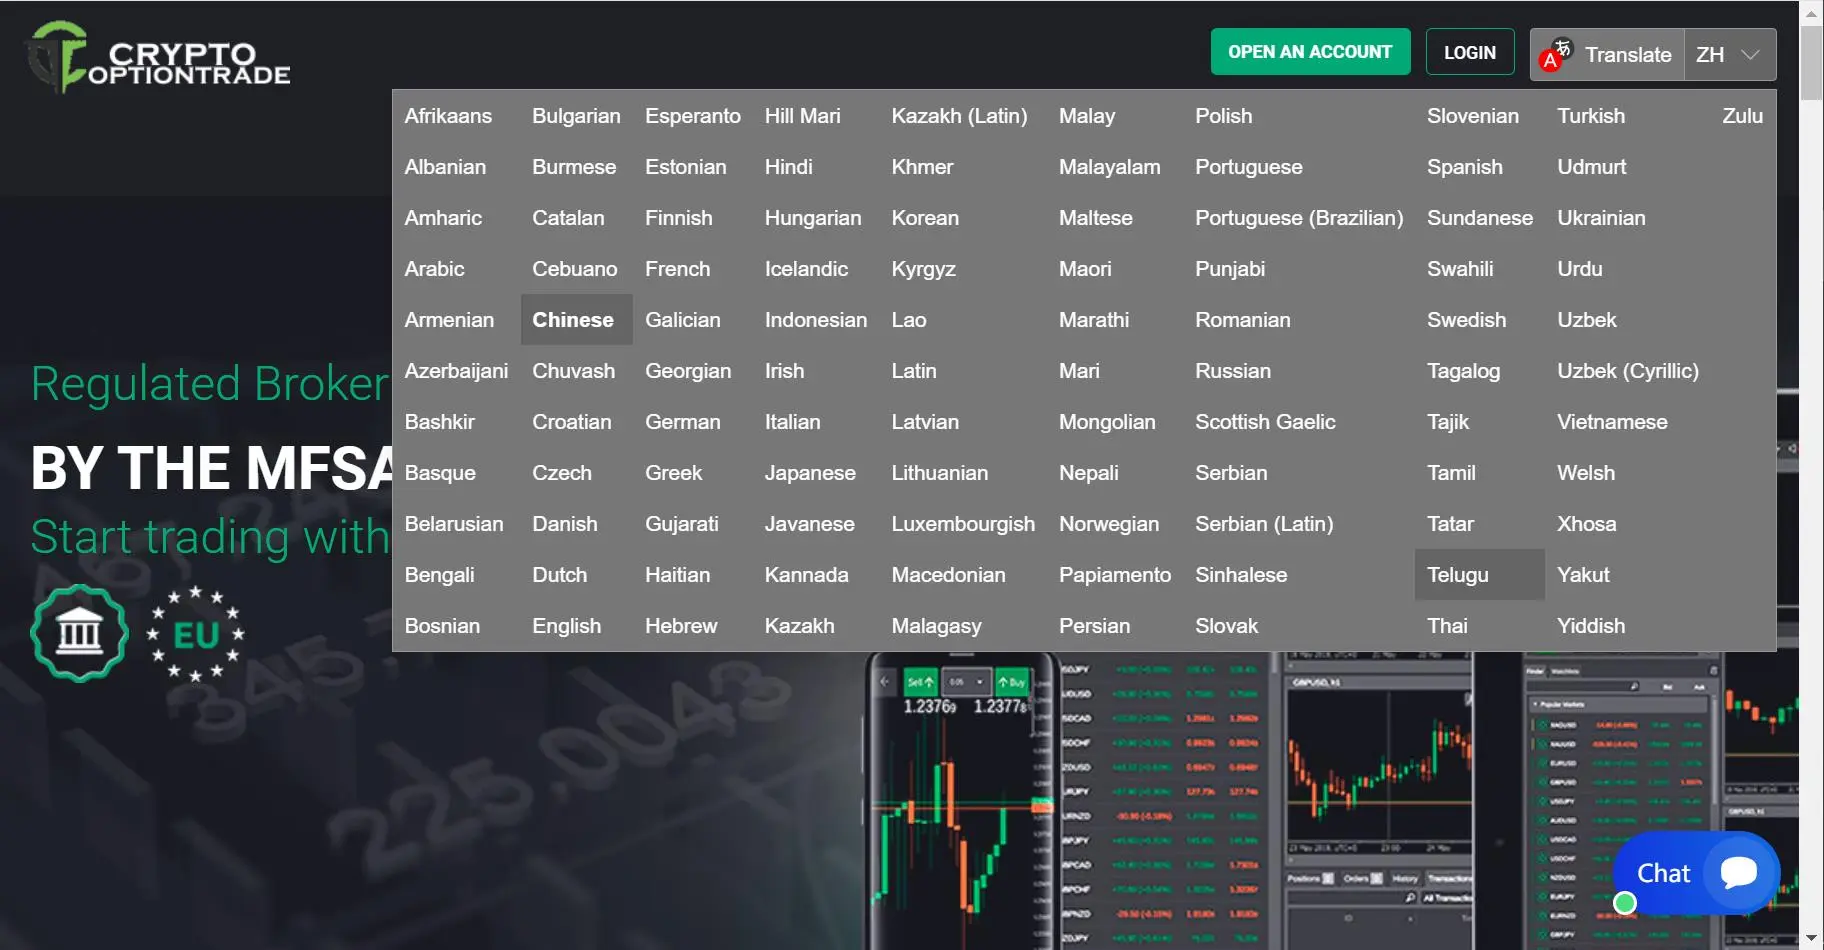Image resolution: width=1824 pixels, height=950 pixels.
Task: Click the scrollbar down arrow
Action: pyautogui.click(x=1811, y=938)
